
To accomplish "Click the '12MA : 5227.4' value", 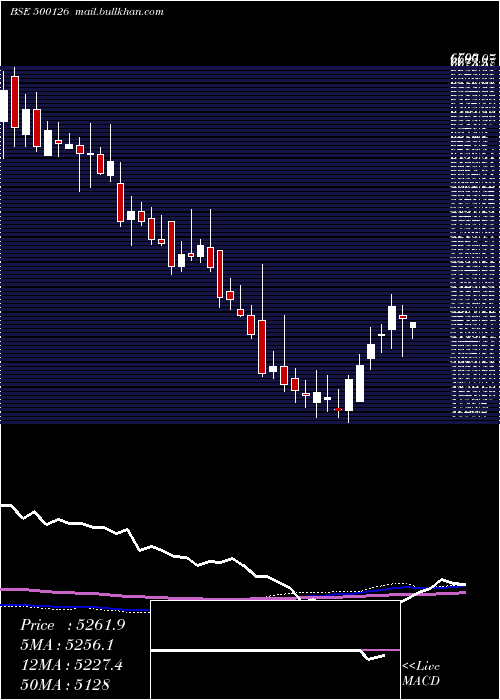I will (x=71, y=665).
